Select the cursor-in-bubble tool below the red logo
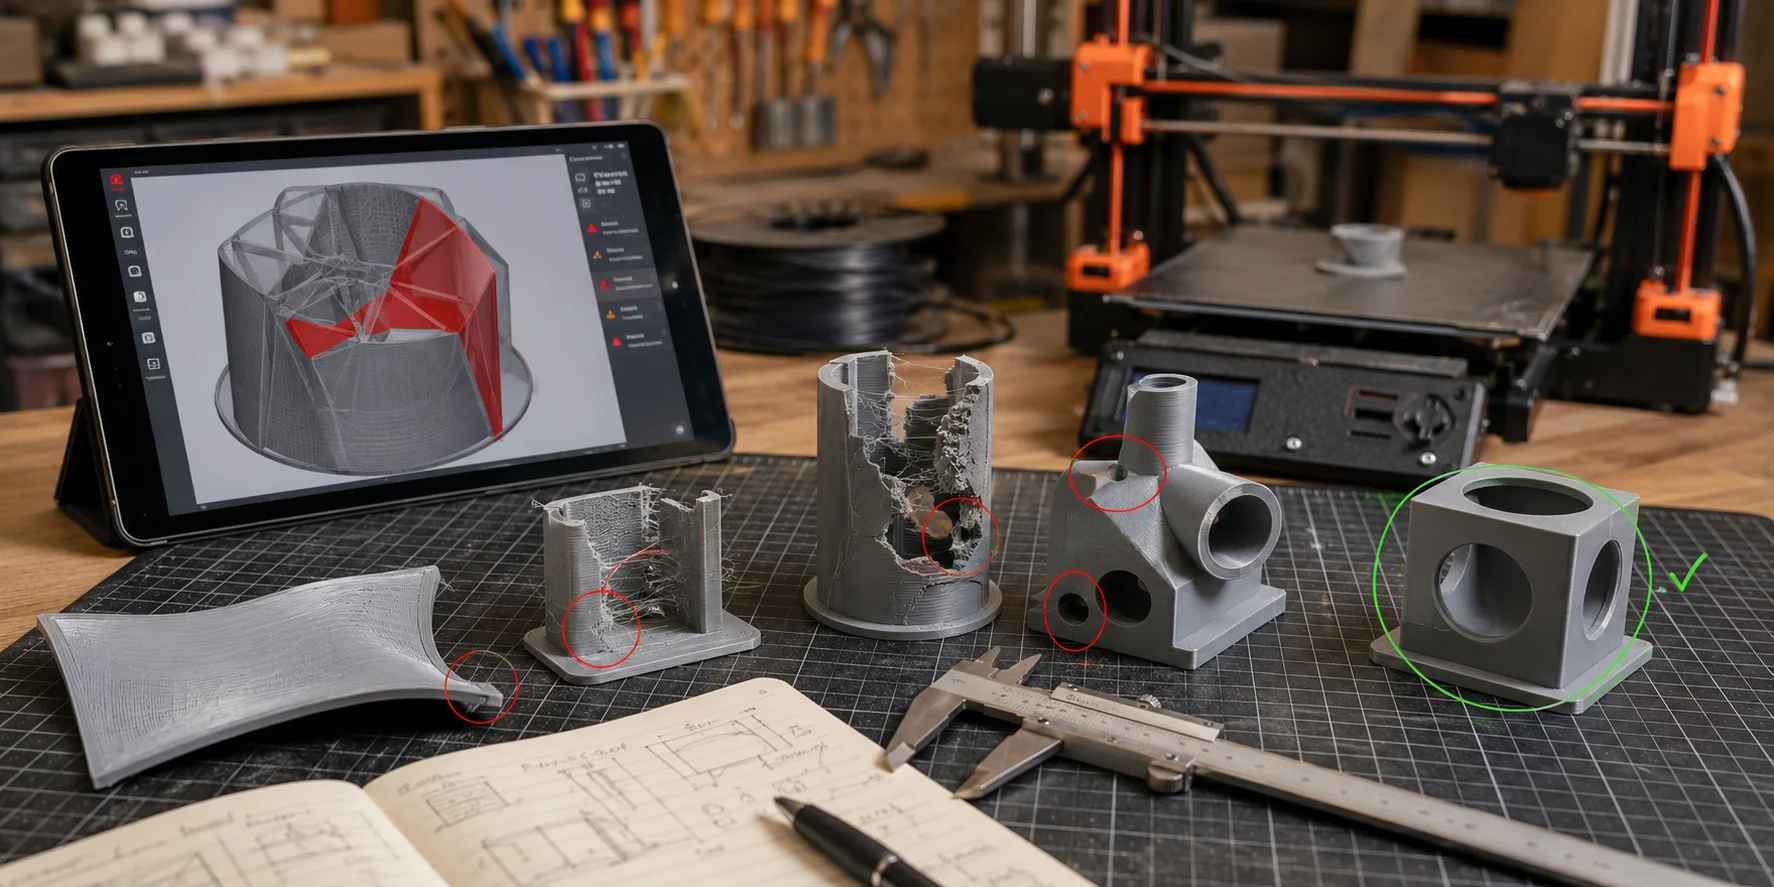The height and width of the screenshot is (887, 1774). click(x=121, y=205)
